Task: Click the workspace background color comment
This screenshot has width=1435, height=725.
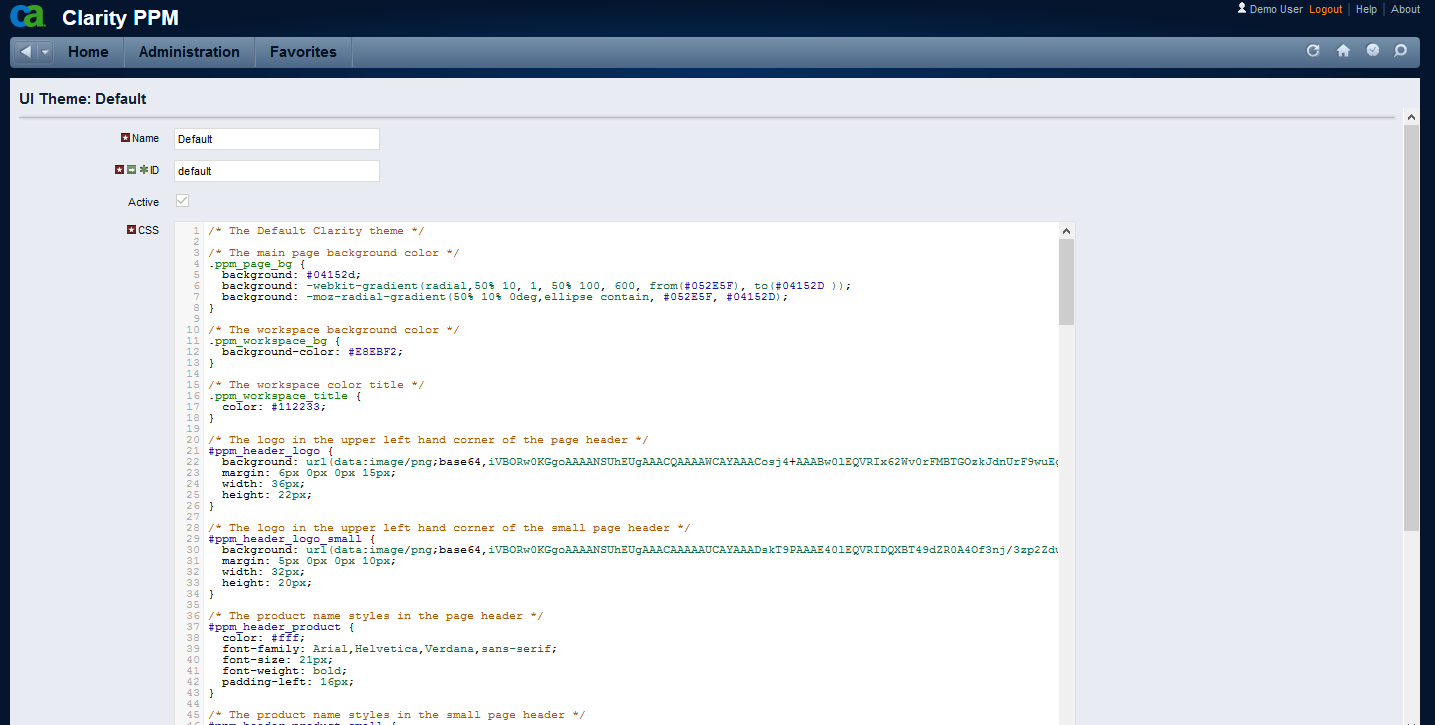Action: coord(333,330)
